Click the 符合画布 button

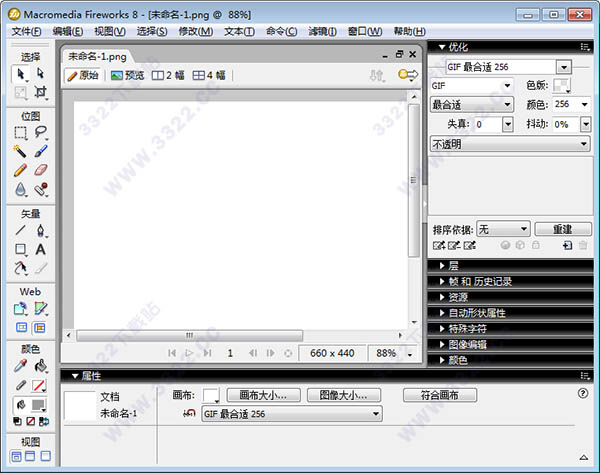[x=440, y=395]
